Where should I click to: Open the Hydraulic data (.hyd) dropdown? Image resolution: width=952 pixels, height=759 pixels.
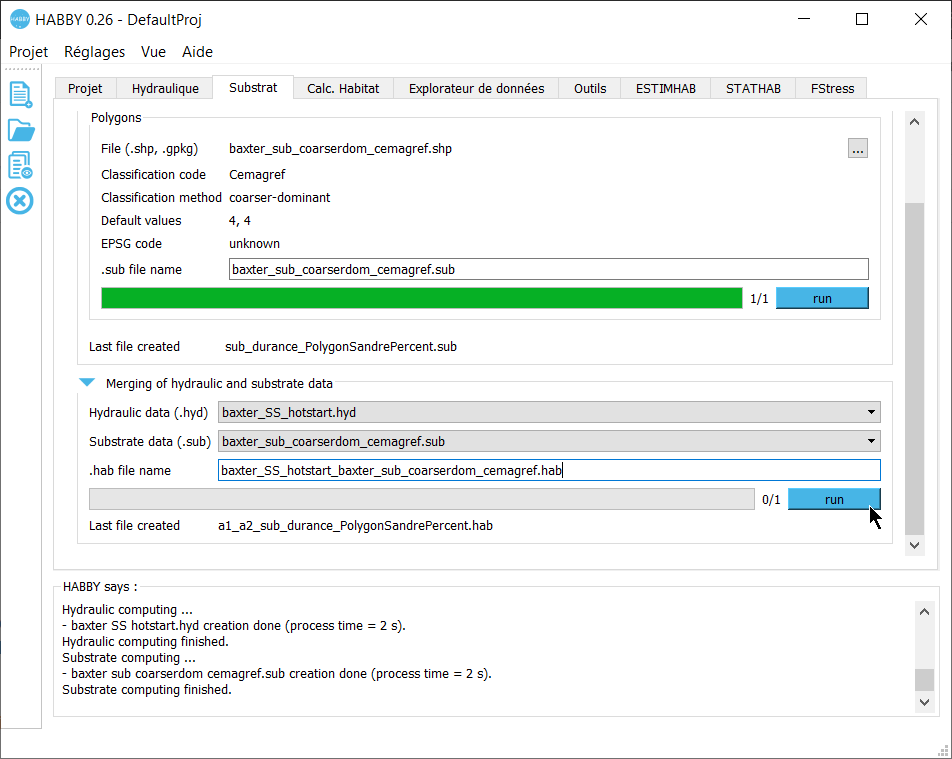pyautogui.click(x=549, y=412)
